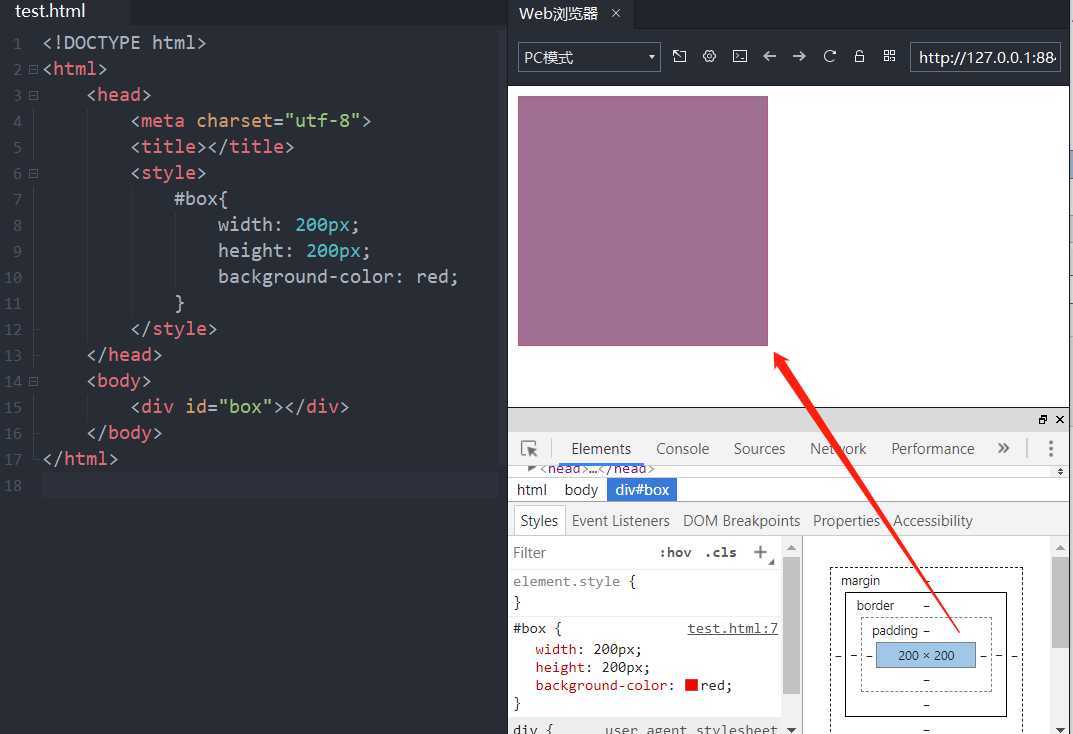Toggle the .cls class editor button
This screenshot has width=1073, height=734.
(x=721, y=553)
